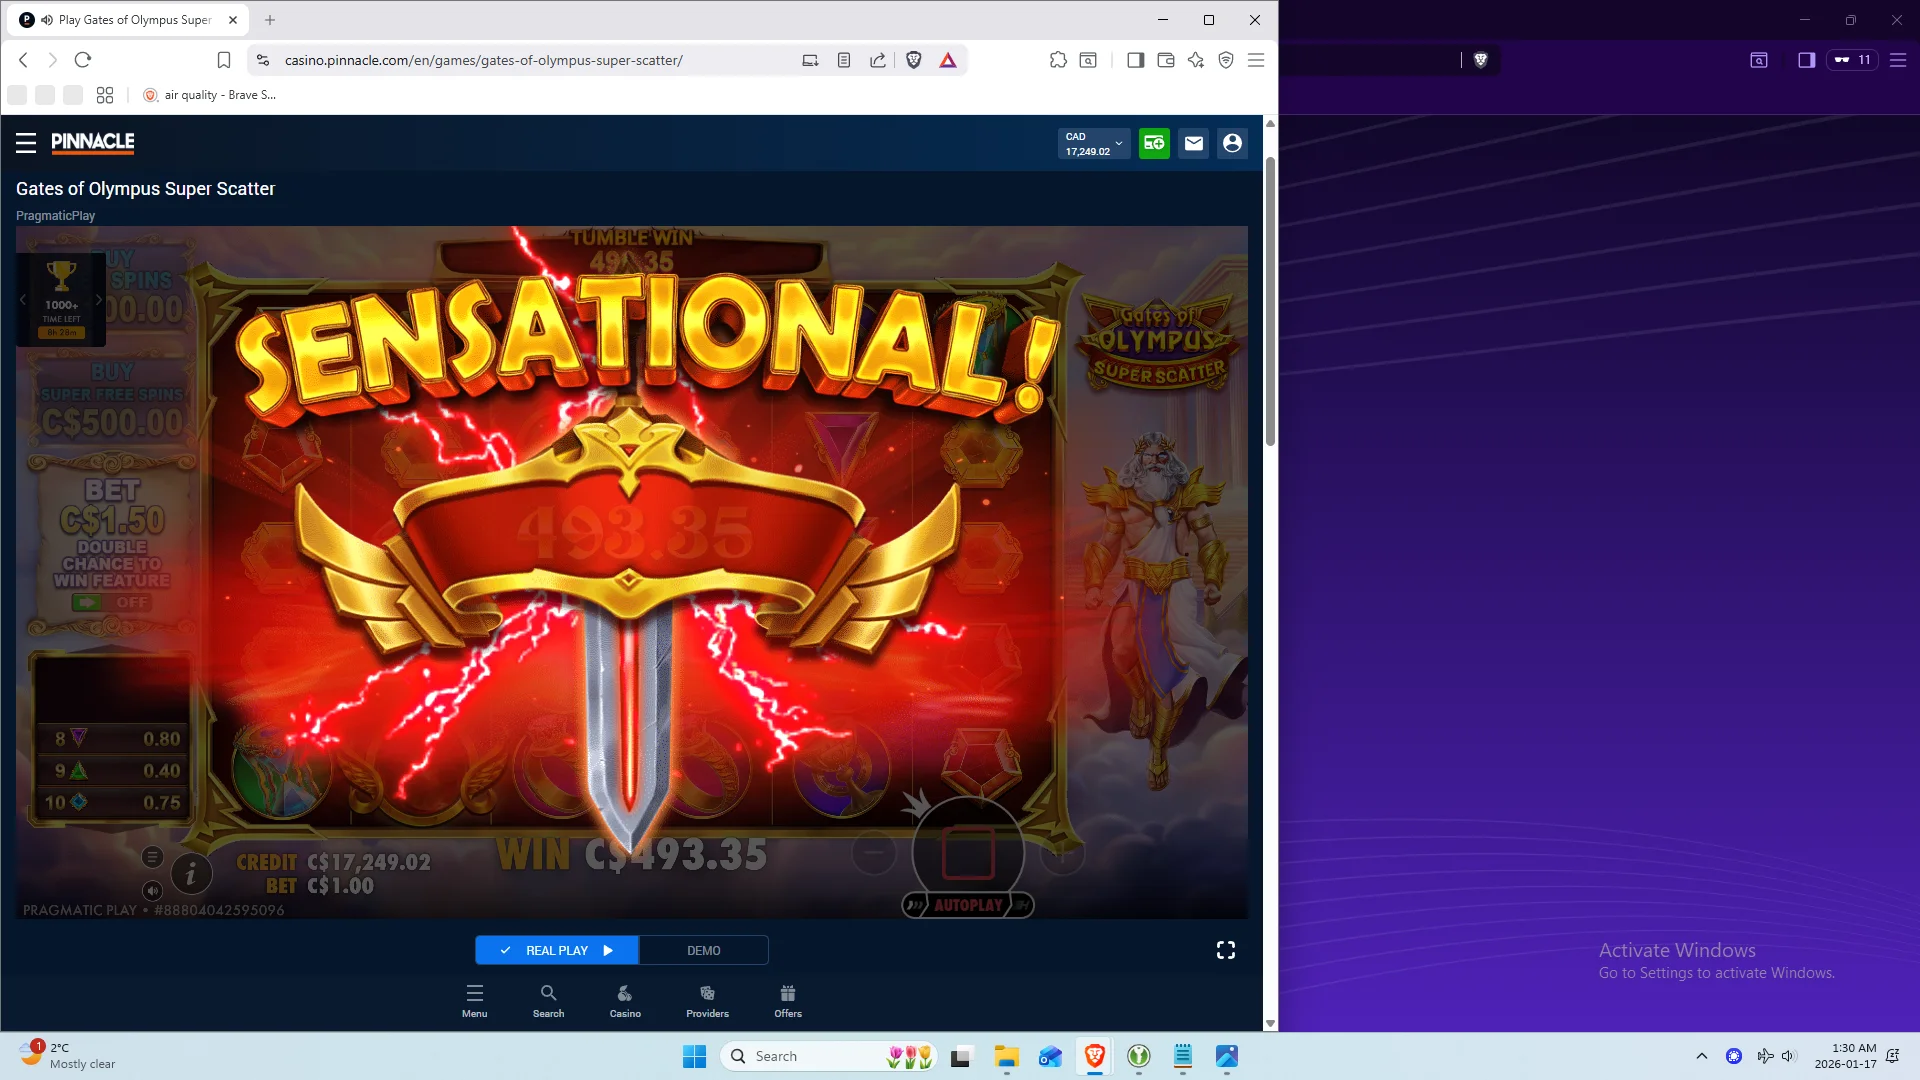Open the user account profile icon
This screenshot has height=1080, width=1920.
(x=1232, y=143)
